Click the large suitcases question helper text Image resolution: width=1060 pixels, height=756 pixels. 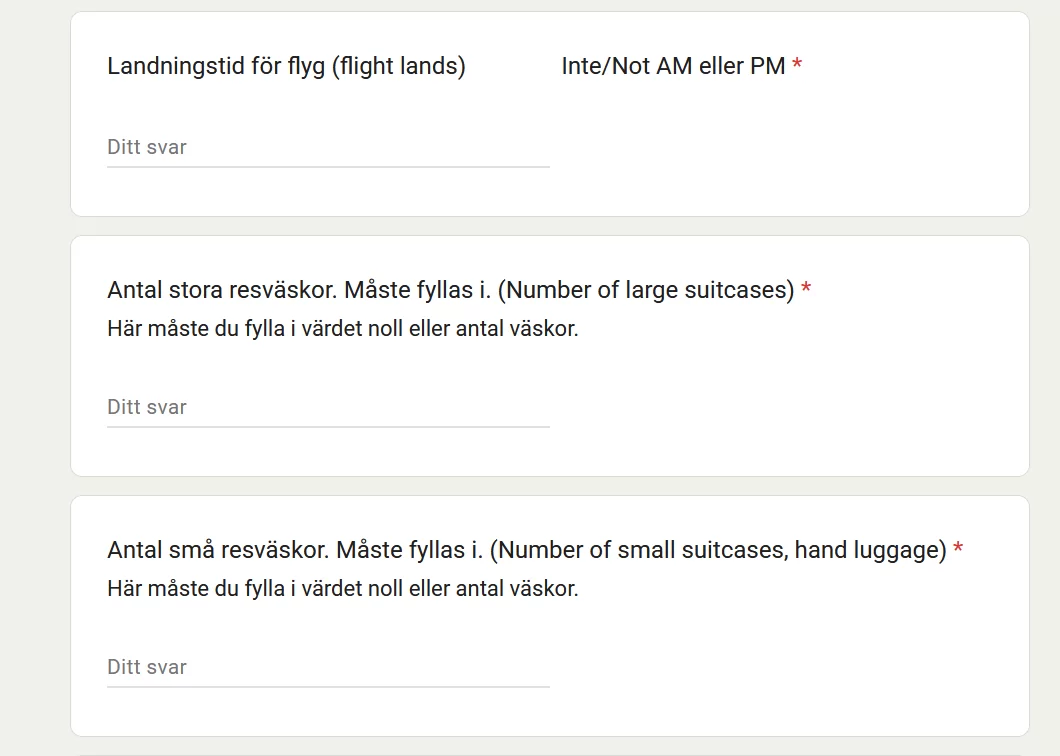(342, 329)
